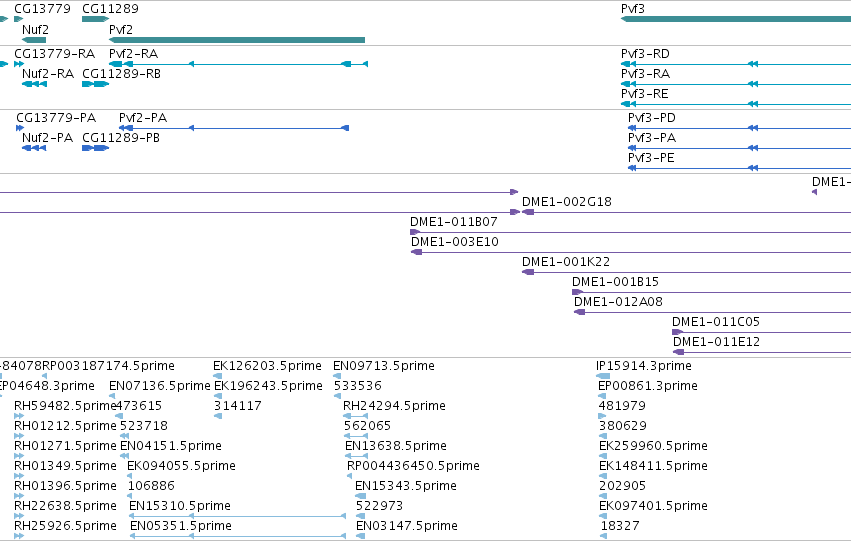Viewport: 851px width, 541px height.
Task: Click the Pvf3-RE transcript label
Action: (645, 94)
